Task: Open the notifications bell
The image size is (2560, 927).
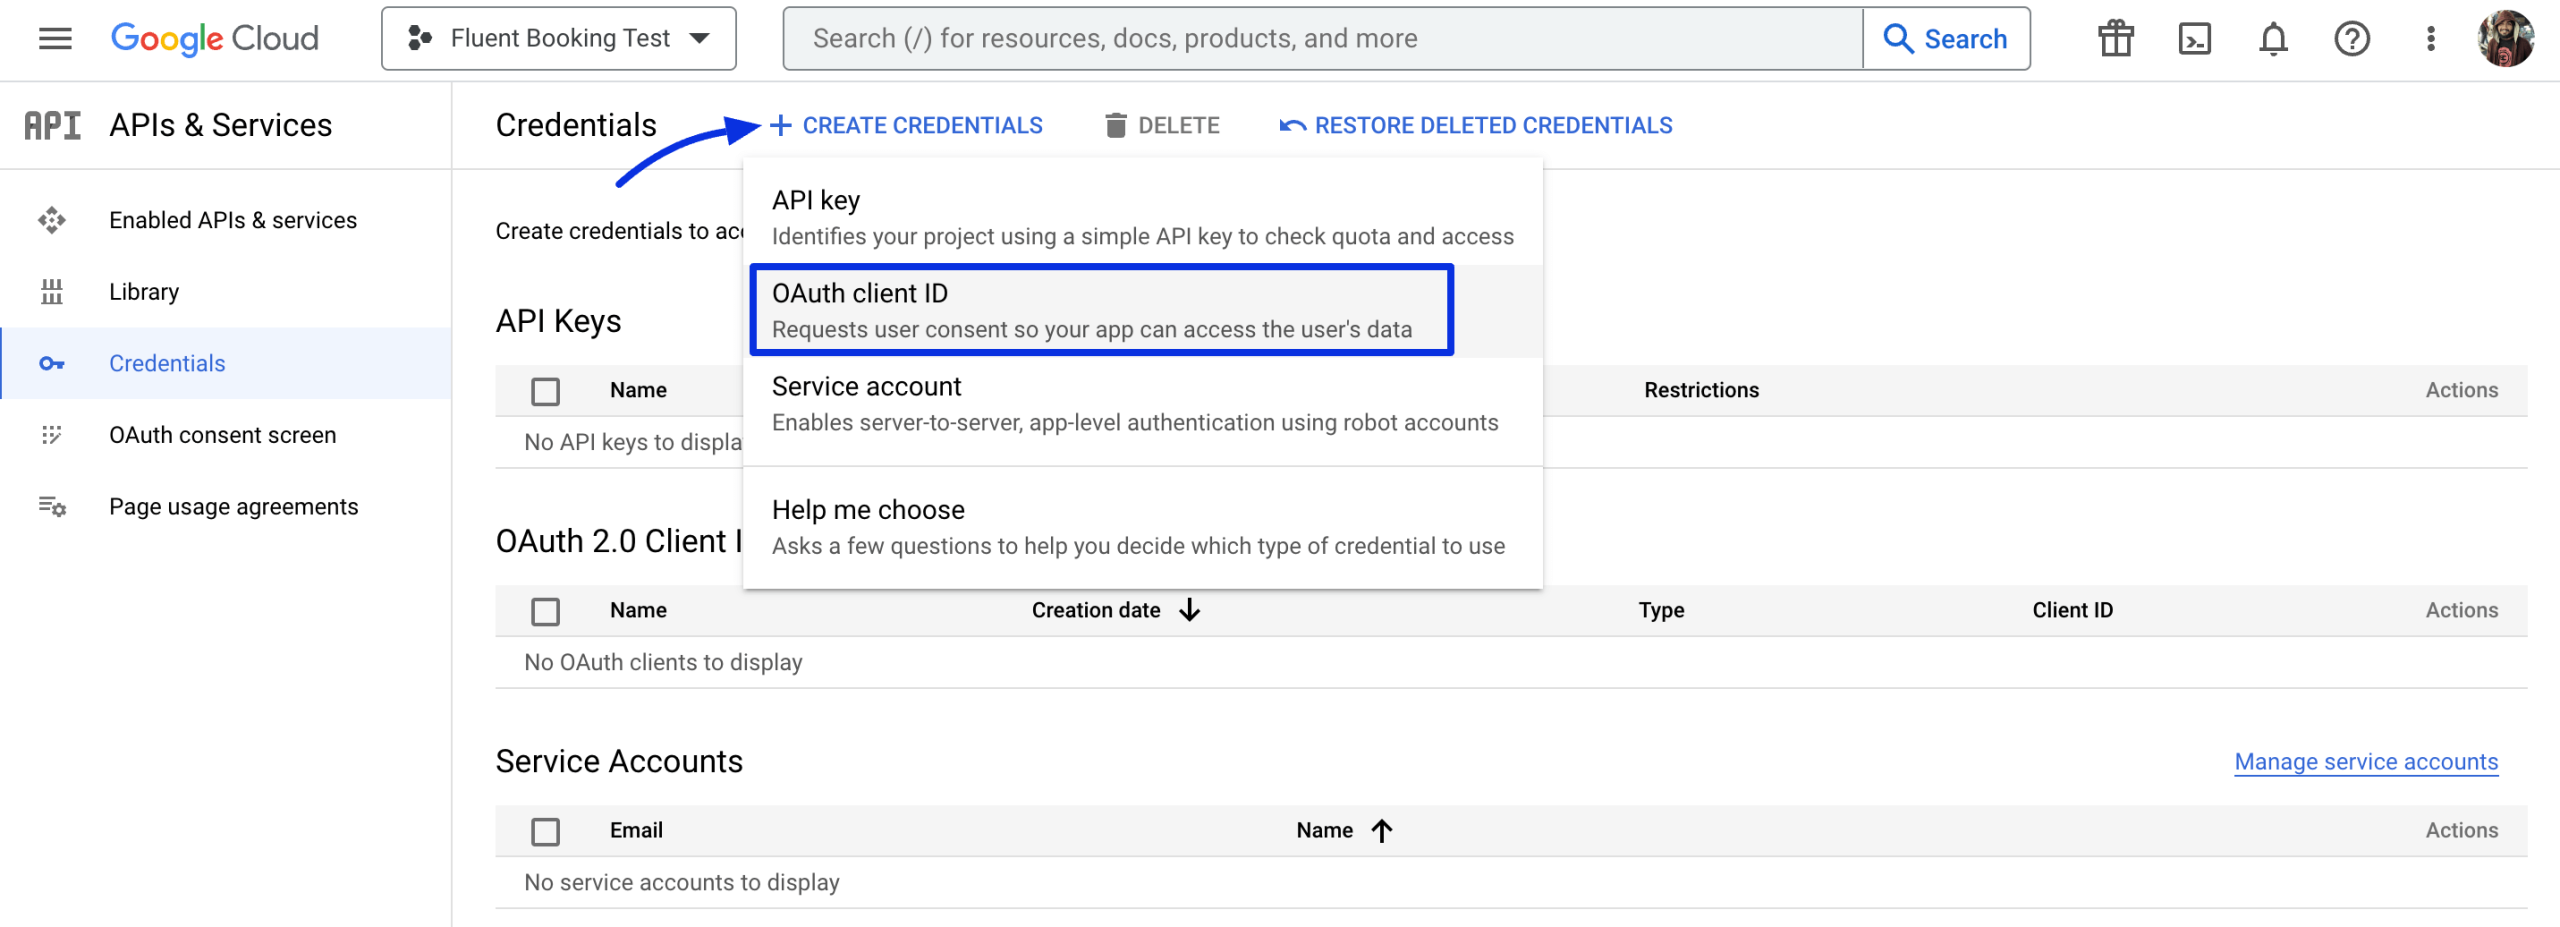Action: [x=2273, y=39]
